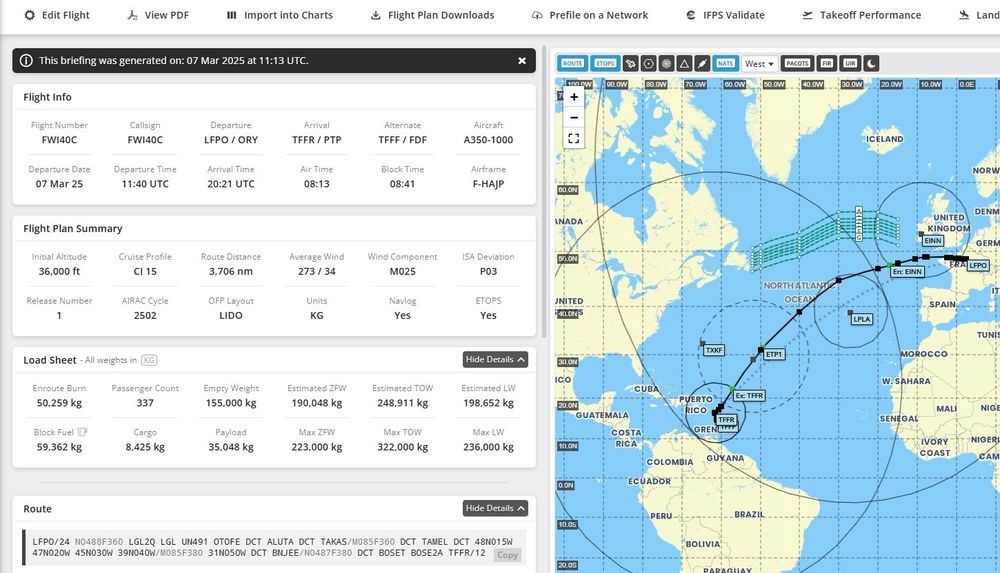The image size is (1000, 573).
Task: Show the PACOTS tracks on map
Action: point(797,63)
